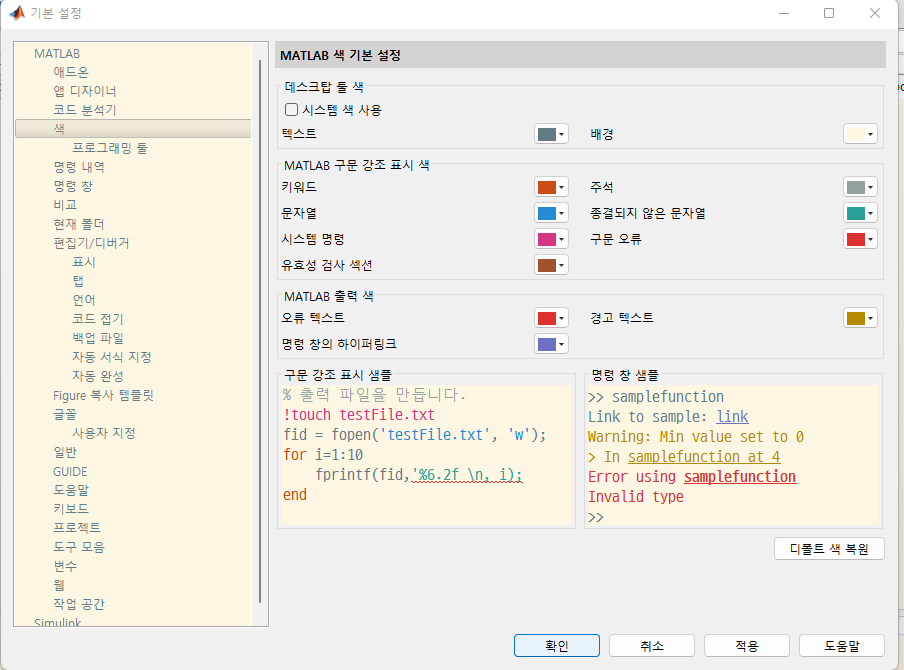Select 작업 공간 in the tree
Image resolution: width=904 pixels, height=670 pixels.
click(x=79, y=604)
